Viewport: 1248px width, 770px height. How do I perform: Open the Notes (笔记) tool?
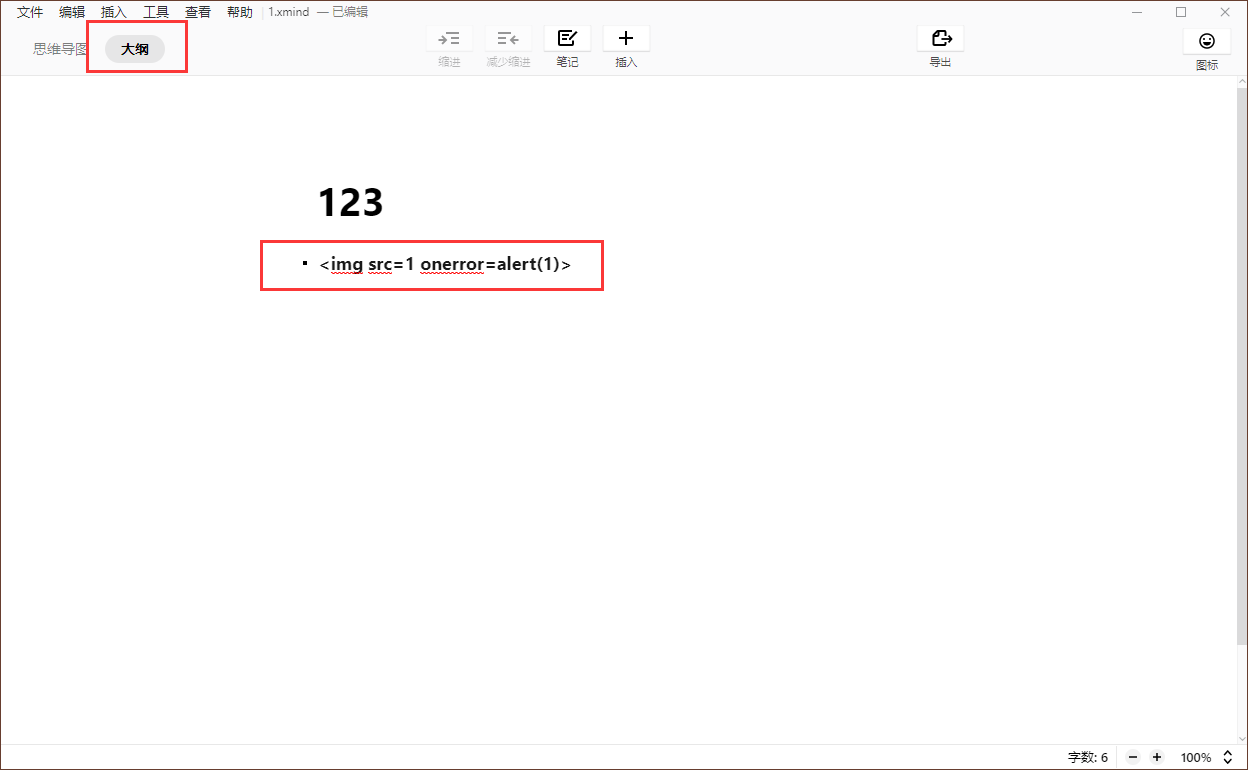(x=567, y=39)
